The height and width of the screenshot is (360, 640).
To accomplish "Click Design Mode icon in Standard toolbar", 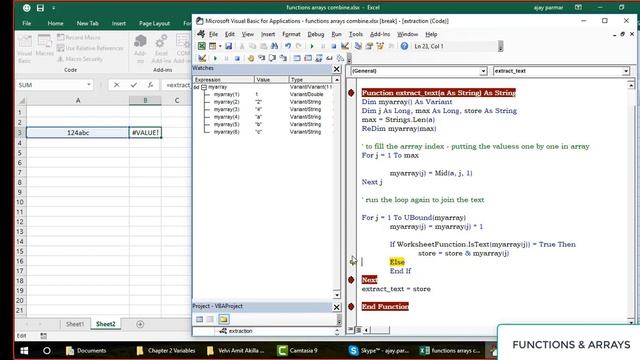I will click(x=345, y=46).
